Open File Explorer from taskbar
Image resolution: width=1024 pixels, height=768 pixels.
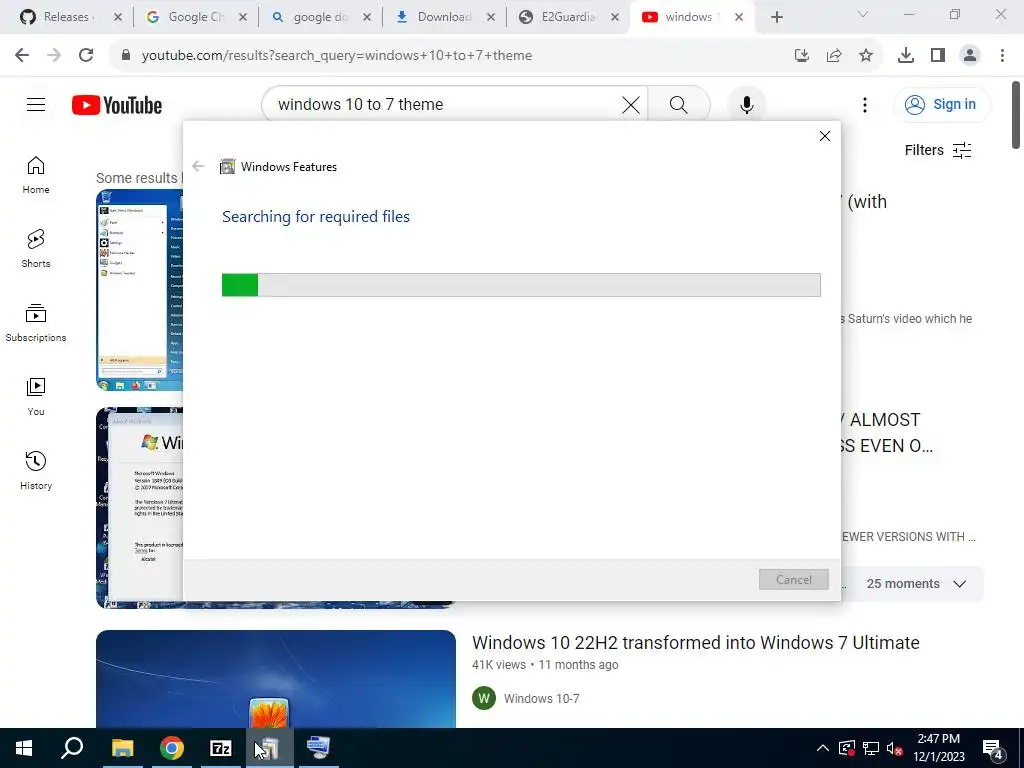coord(122,748)
